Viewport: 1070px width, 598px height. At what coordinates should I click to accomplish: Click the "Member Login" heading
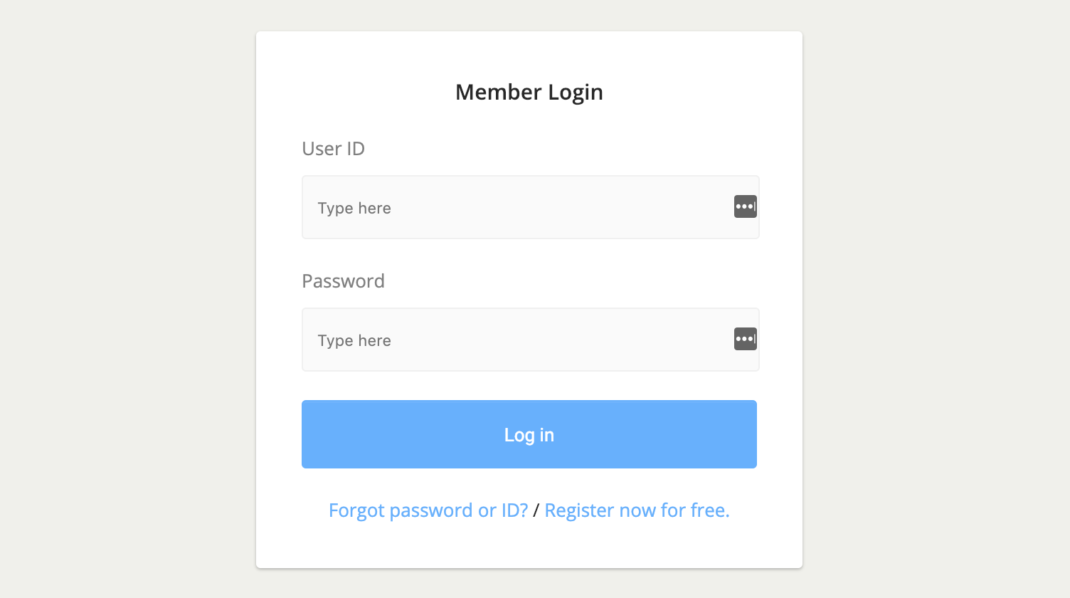(x=529, y=92)
